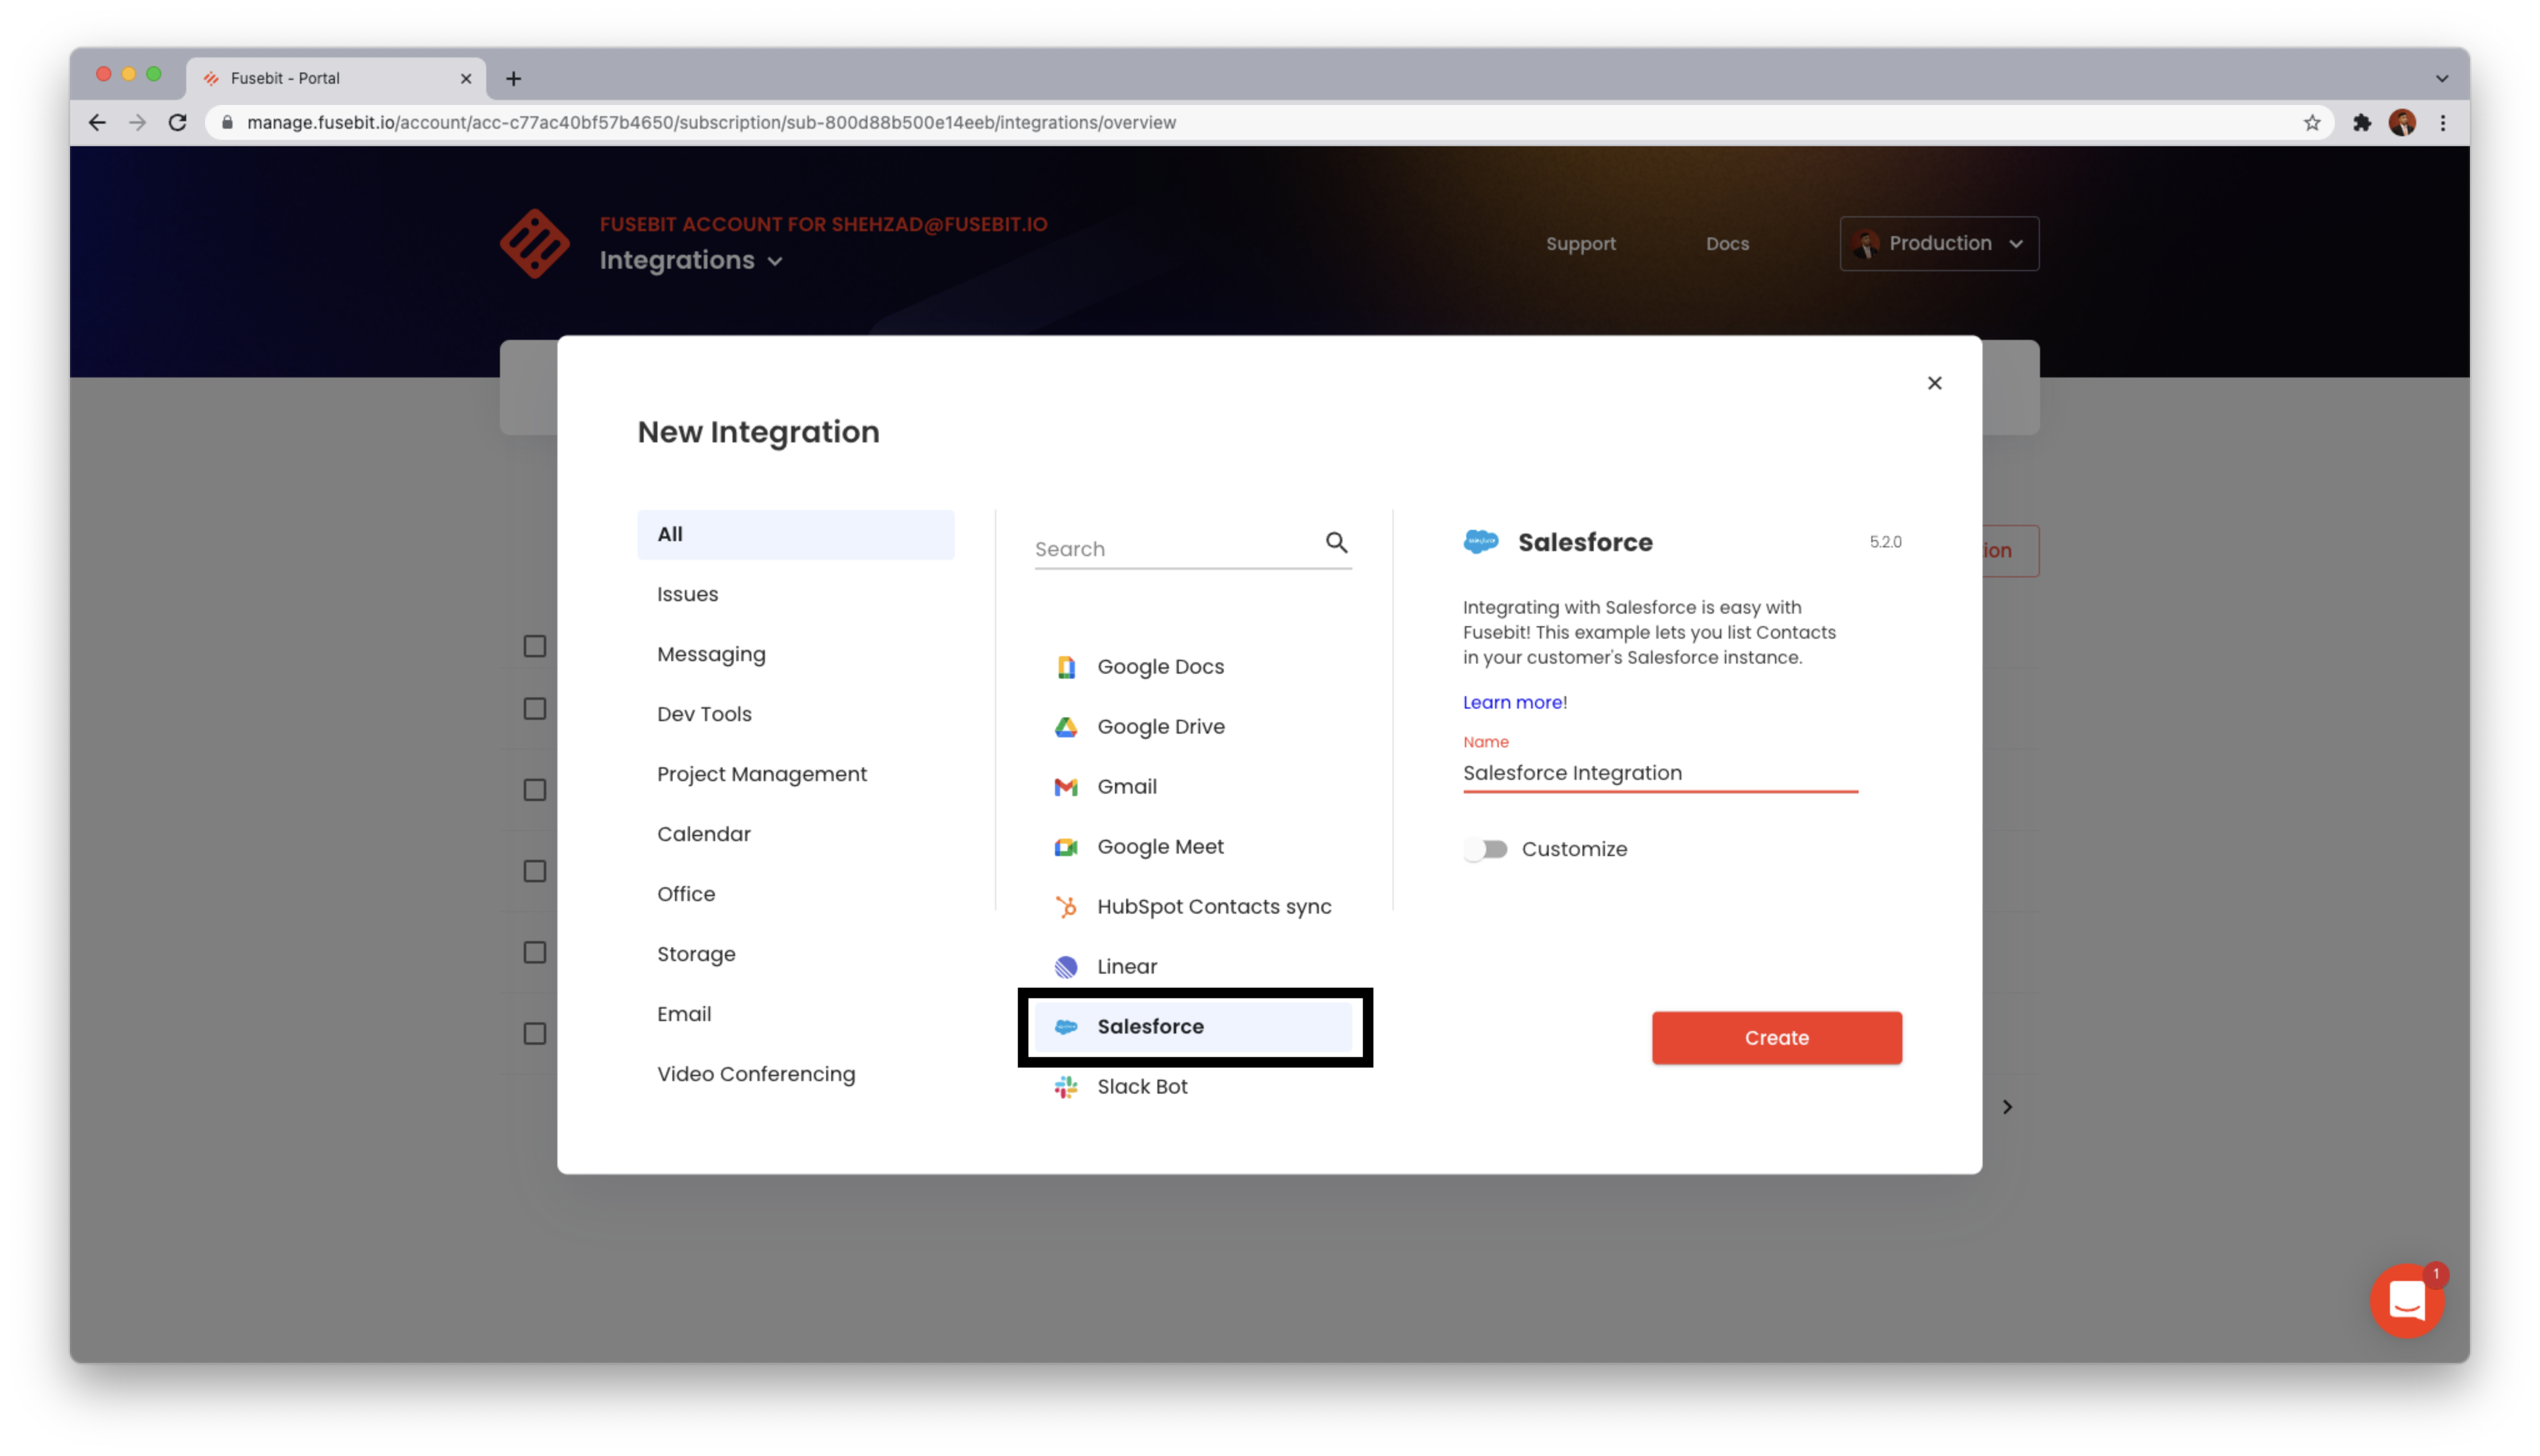The image size is (2540, 1456).
Task: Choose Google Meet integration
Action: click(1193, 847)
